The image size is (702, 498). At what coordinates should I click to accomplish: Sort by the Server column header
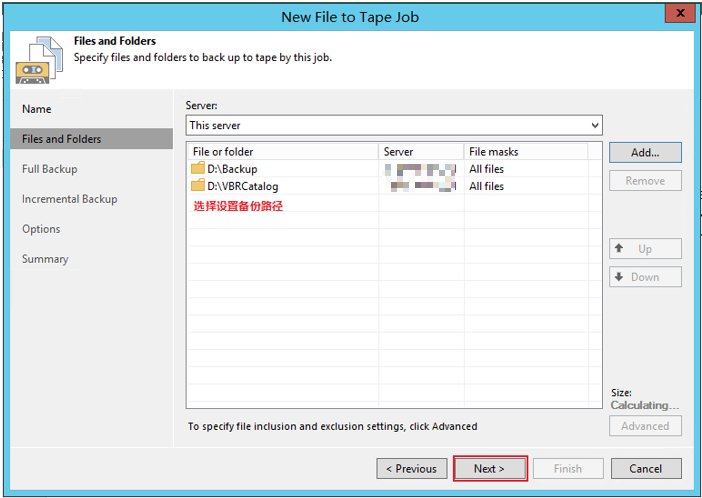click(421, 152)
